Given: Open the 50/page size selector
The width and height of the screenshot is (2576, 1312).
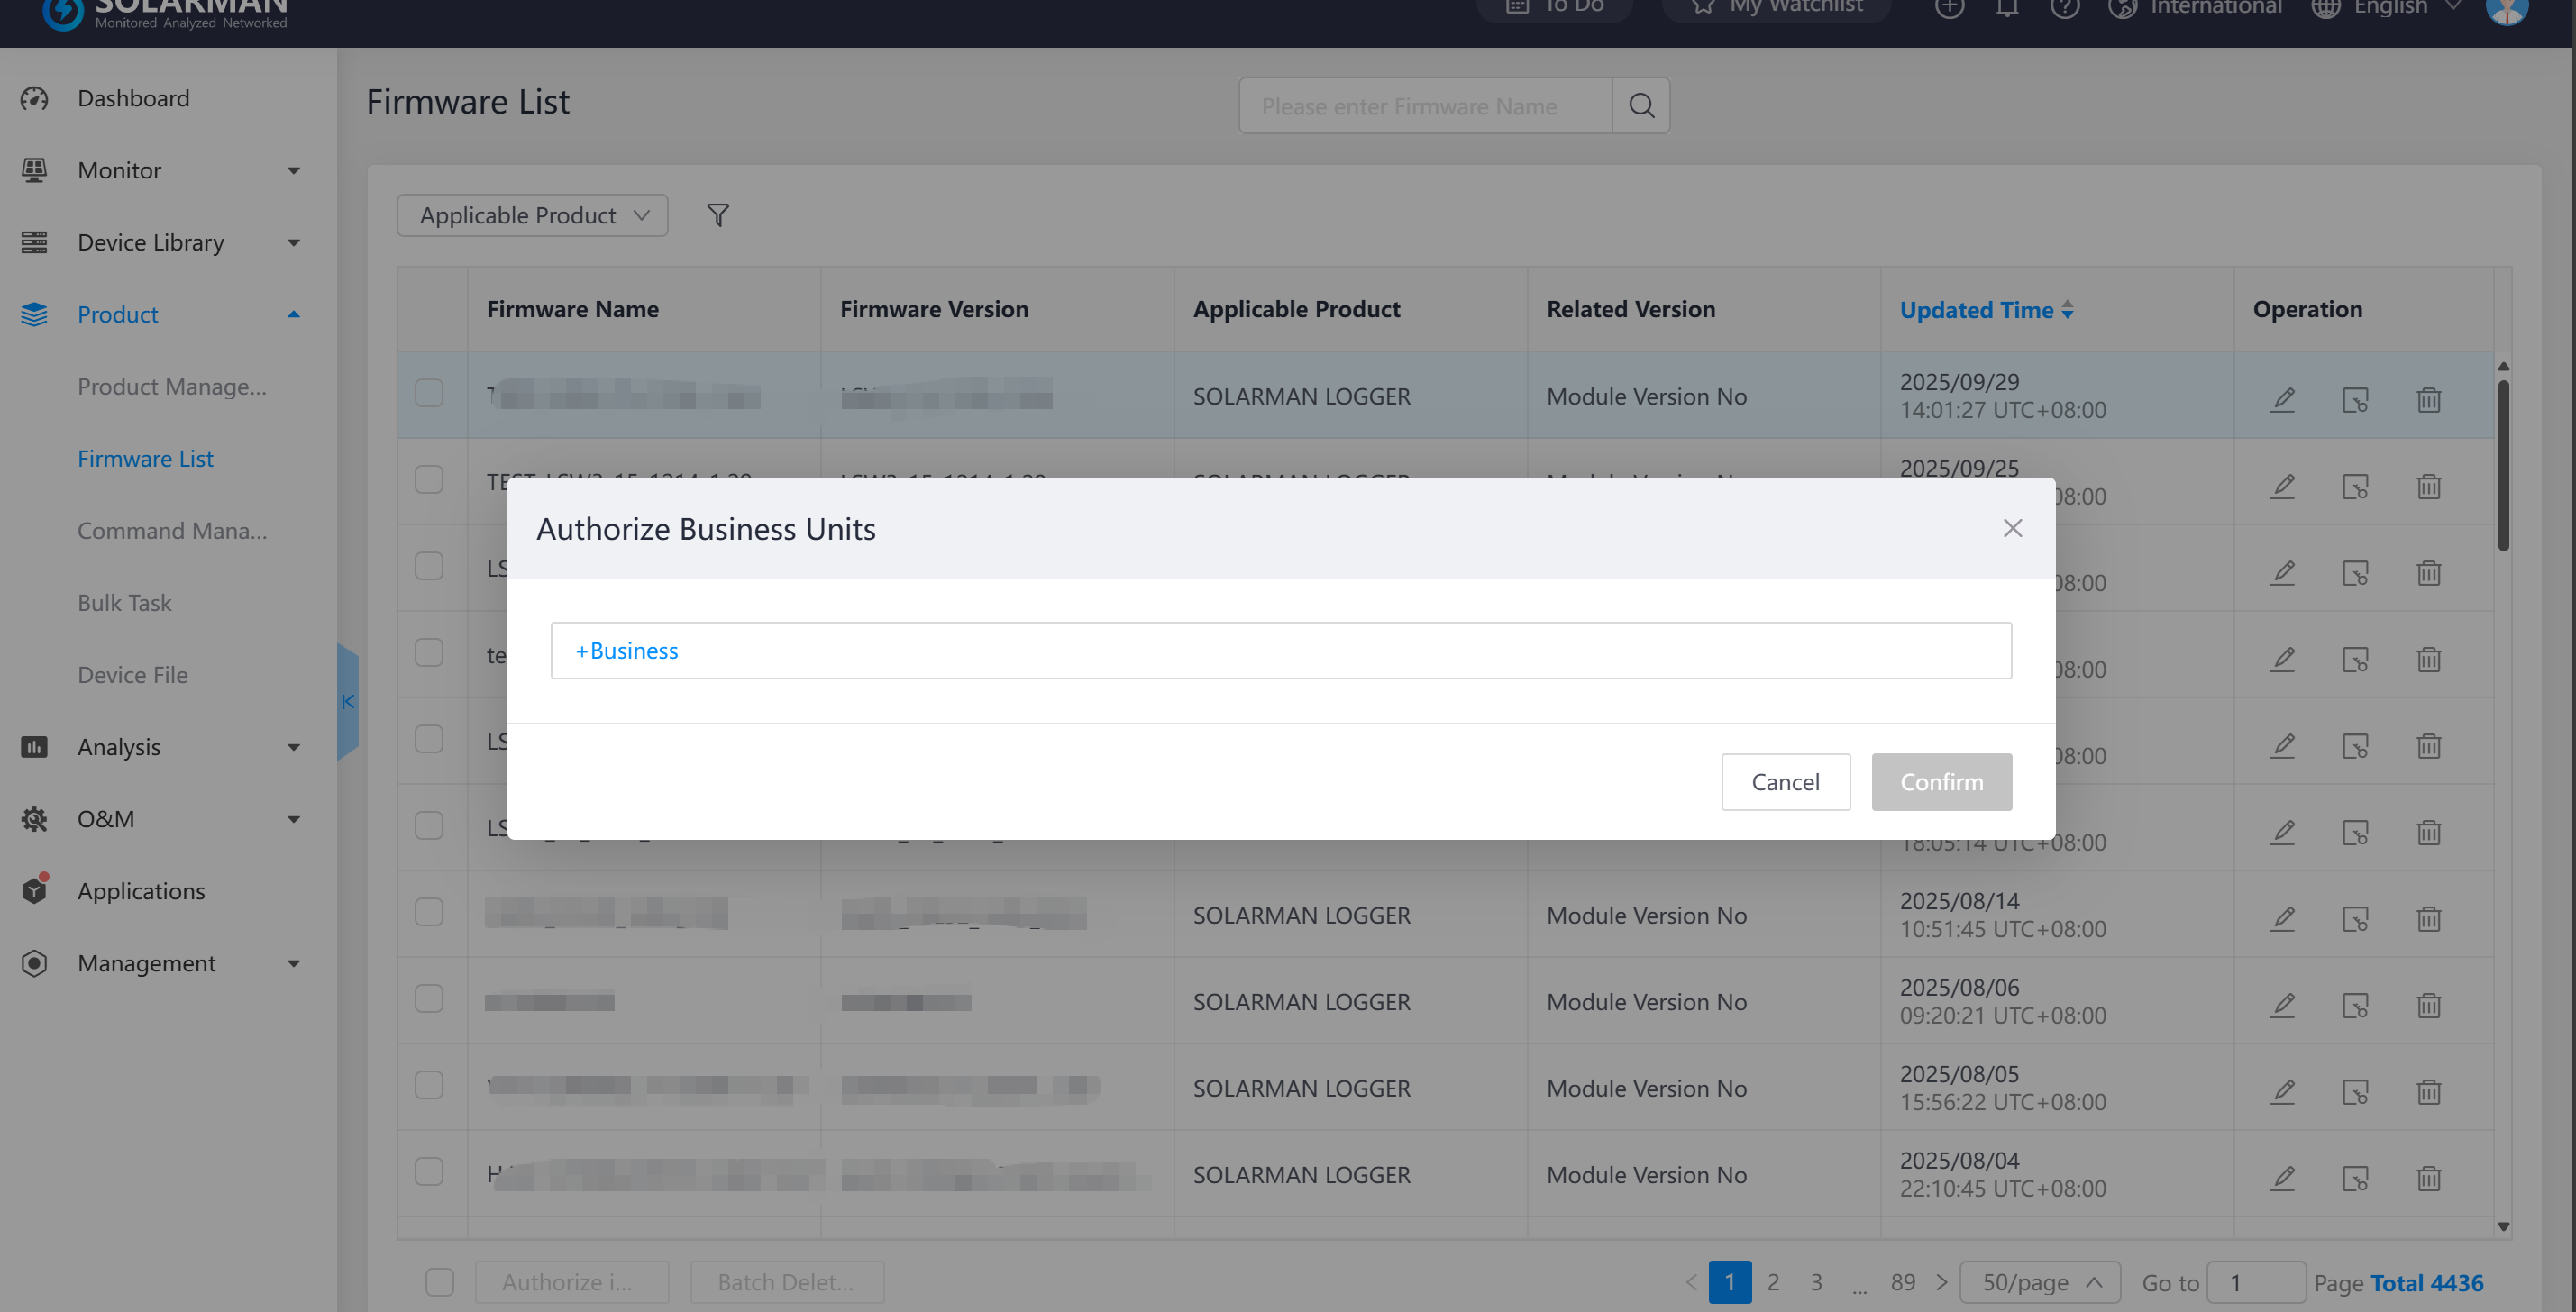Looking at the screenshot, I should click(x=2039, y=1282).
